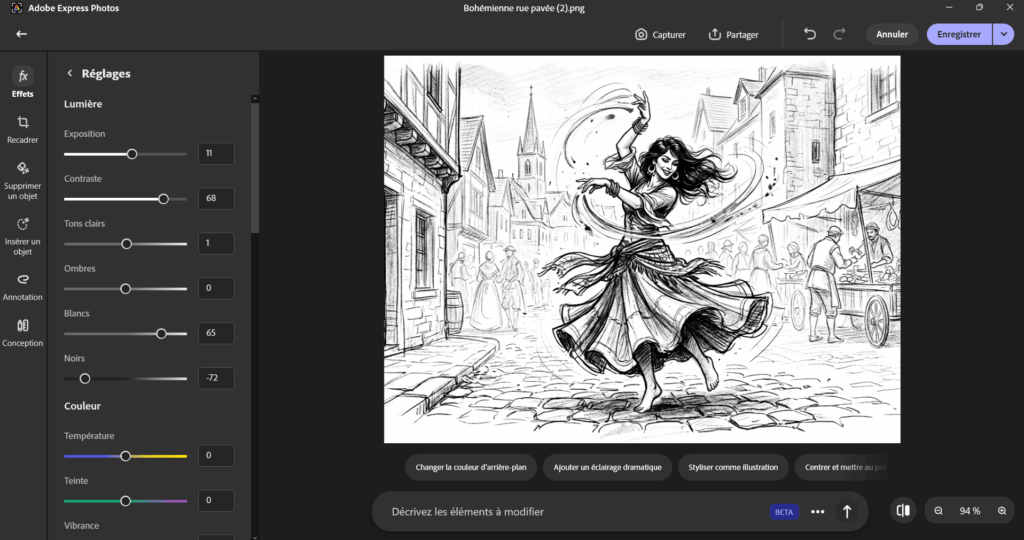
Task: Go back with the top-left arrow
Action: pyautogui.click(x=22, y=34)
